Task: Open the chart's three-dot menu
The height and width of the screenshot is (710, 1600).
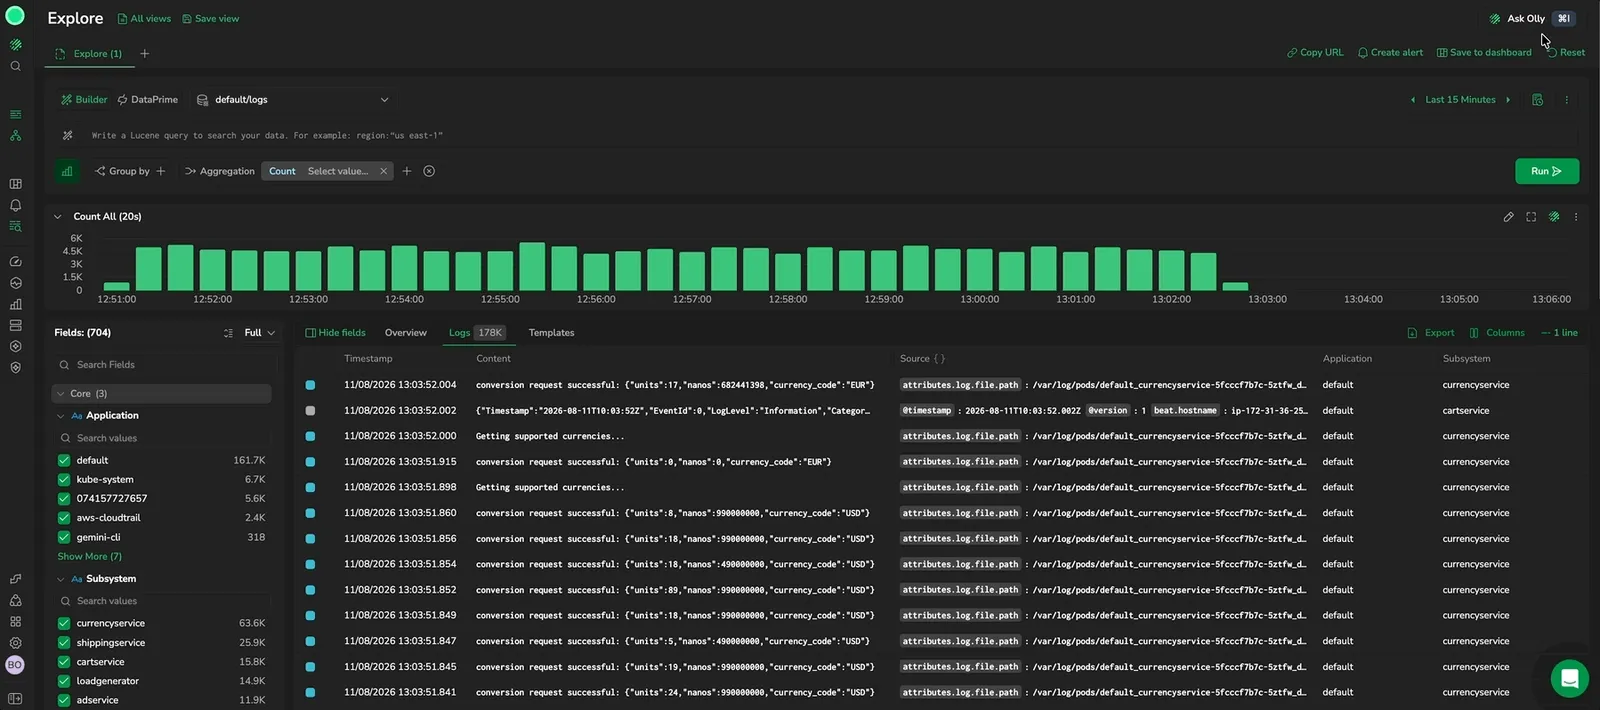Action: coord(1576,217)
